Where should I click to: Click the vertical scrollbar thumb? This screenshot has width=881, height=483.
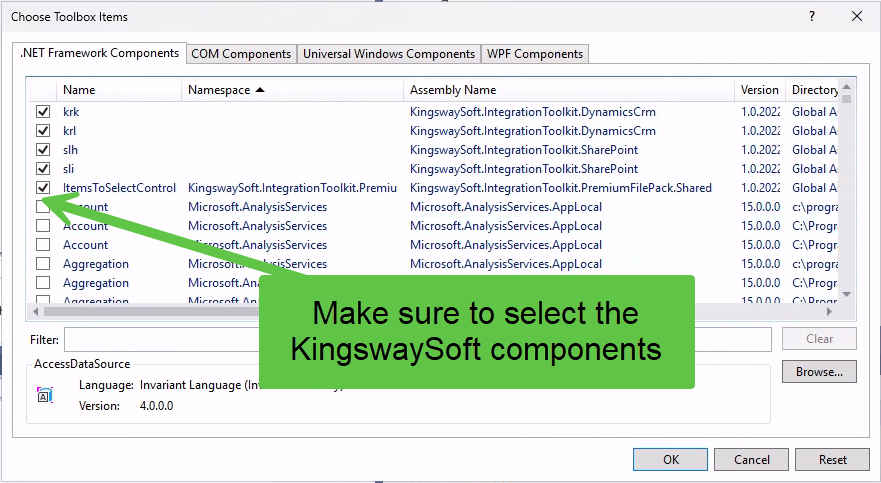tap(847, 99)
